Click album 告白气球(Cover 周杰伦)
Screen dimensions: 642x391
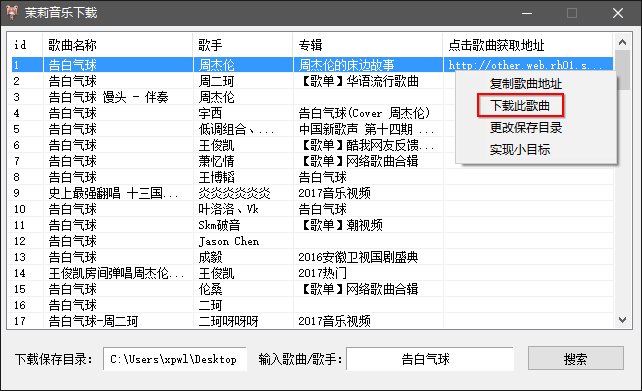coord(364,113)
